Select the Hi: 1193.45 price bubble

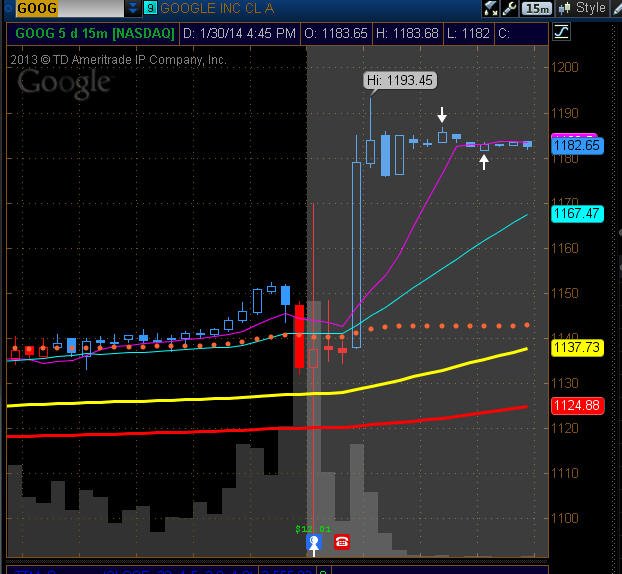coord(400,81)
